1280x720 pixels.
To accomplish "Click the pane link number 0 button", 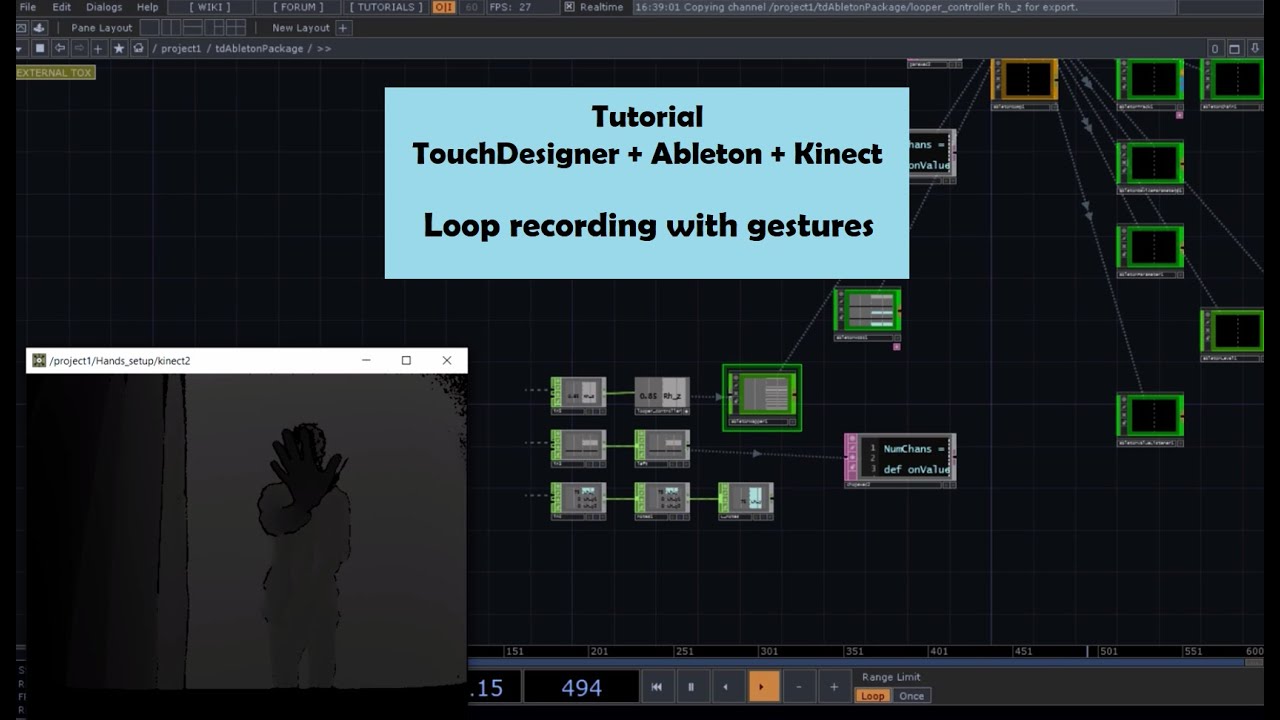I will click(1215, 48).
